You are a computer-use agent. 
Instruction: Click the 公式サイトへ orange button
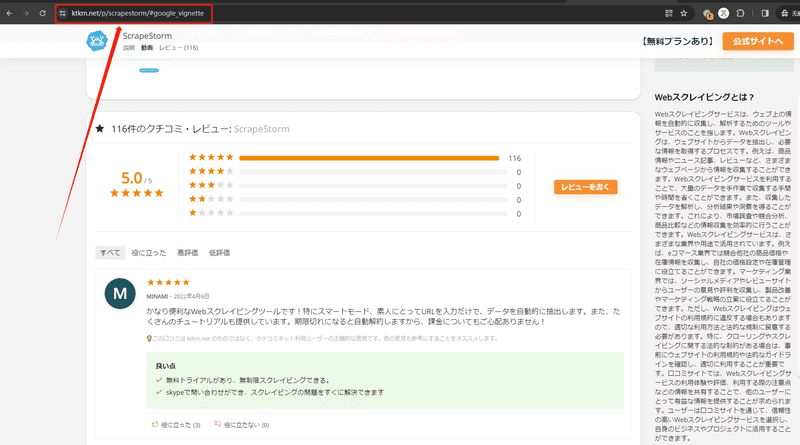point(758,41)
